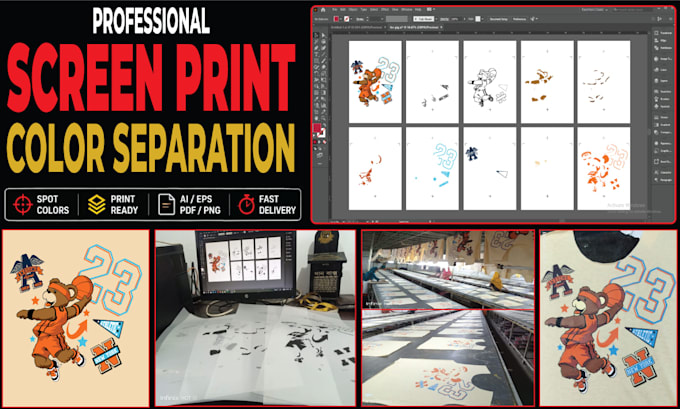Click the bear artwork preview on beige background
Viewport: 680px width, 409px height.
75,318
